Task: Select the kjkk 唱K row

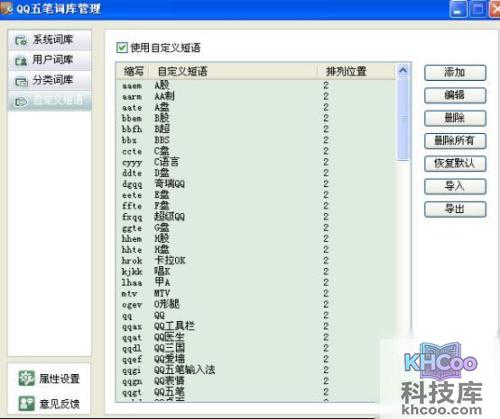Action: 256,271
